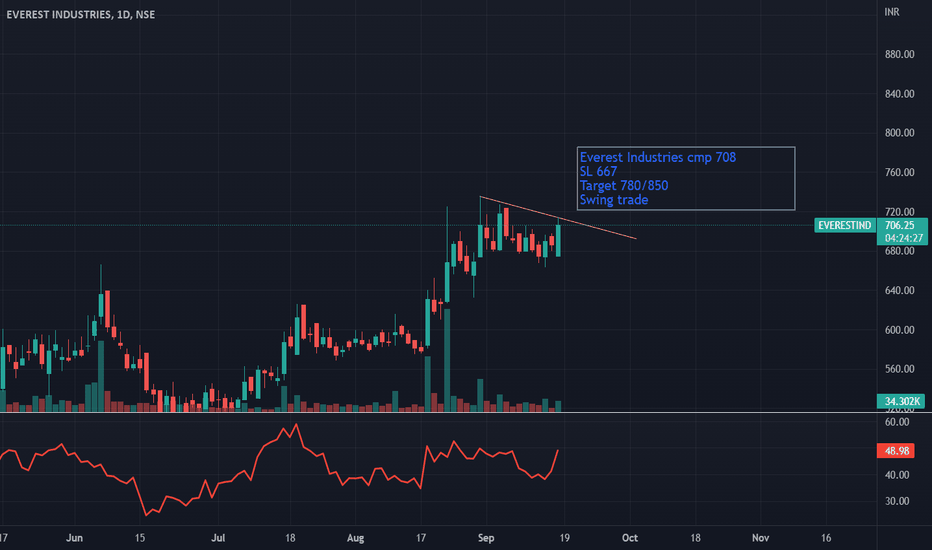Click the 840.00 price axis label
Viewport: 932px width, 550px height.
[899, 94]
